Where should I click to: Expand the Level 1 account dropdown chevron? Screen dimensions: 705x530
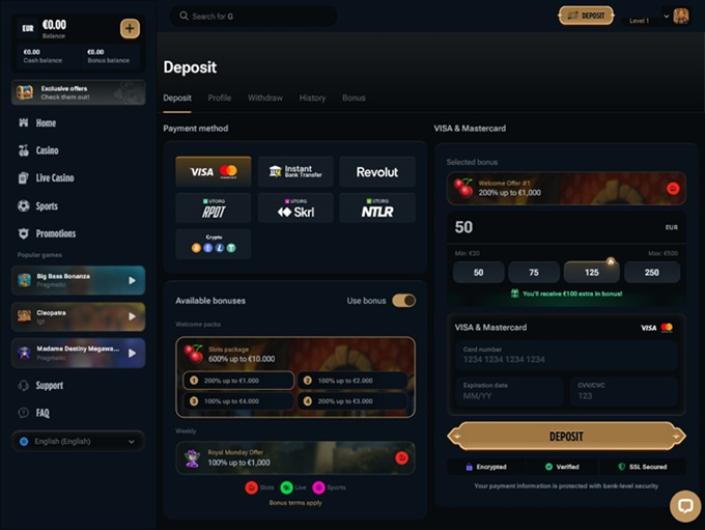tap(666, 17)
